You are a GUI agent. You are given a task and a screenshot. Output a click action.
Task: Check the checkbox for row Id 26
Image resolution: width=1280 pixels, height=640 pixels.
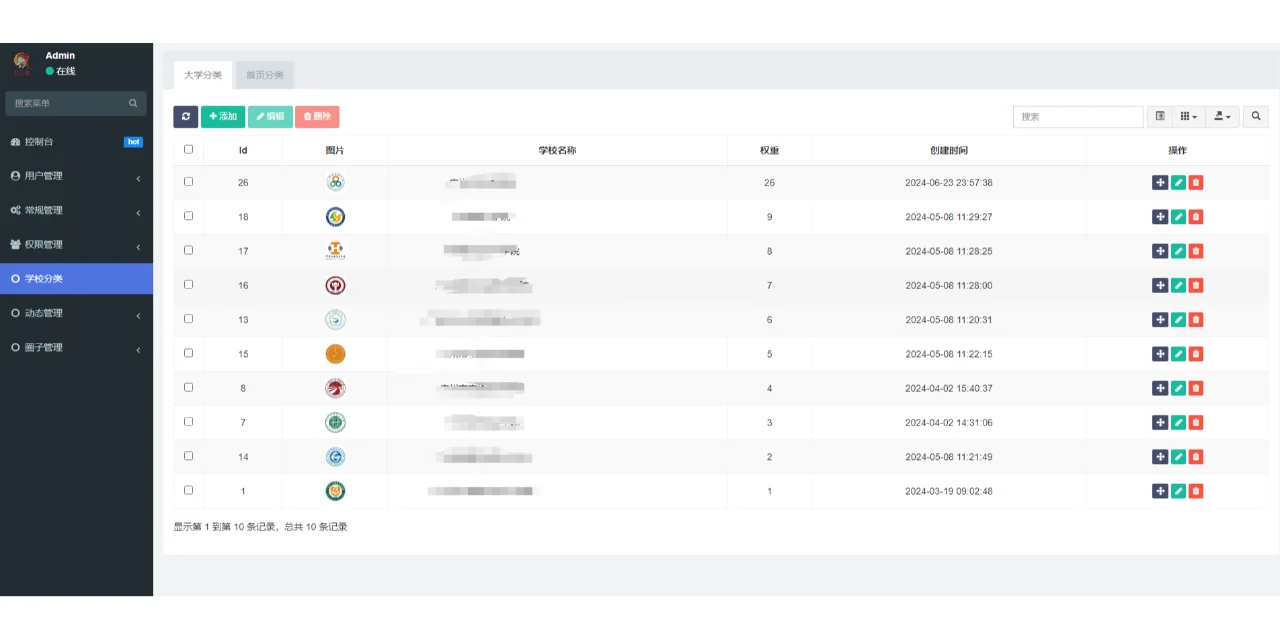tap(188, 182)
